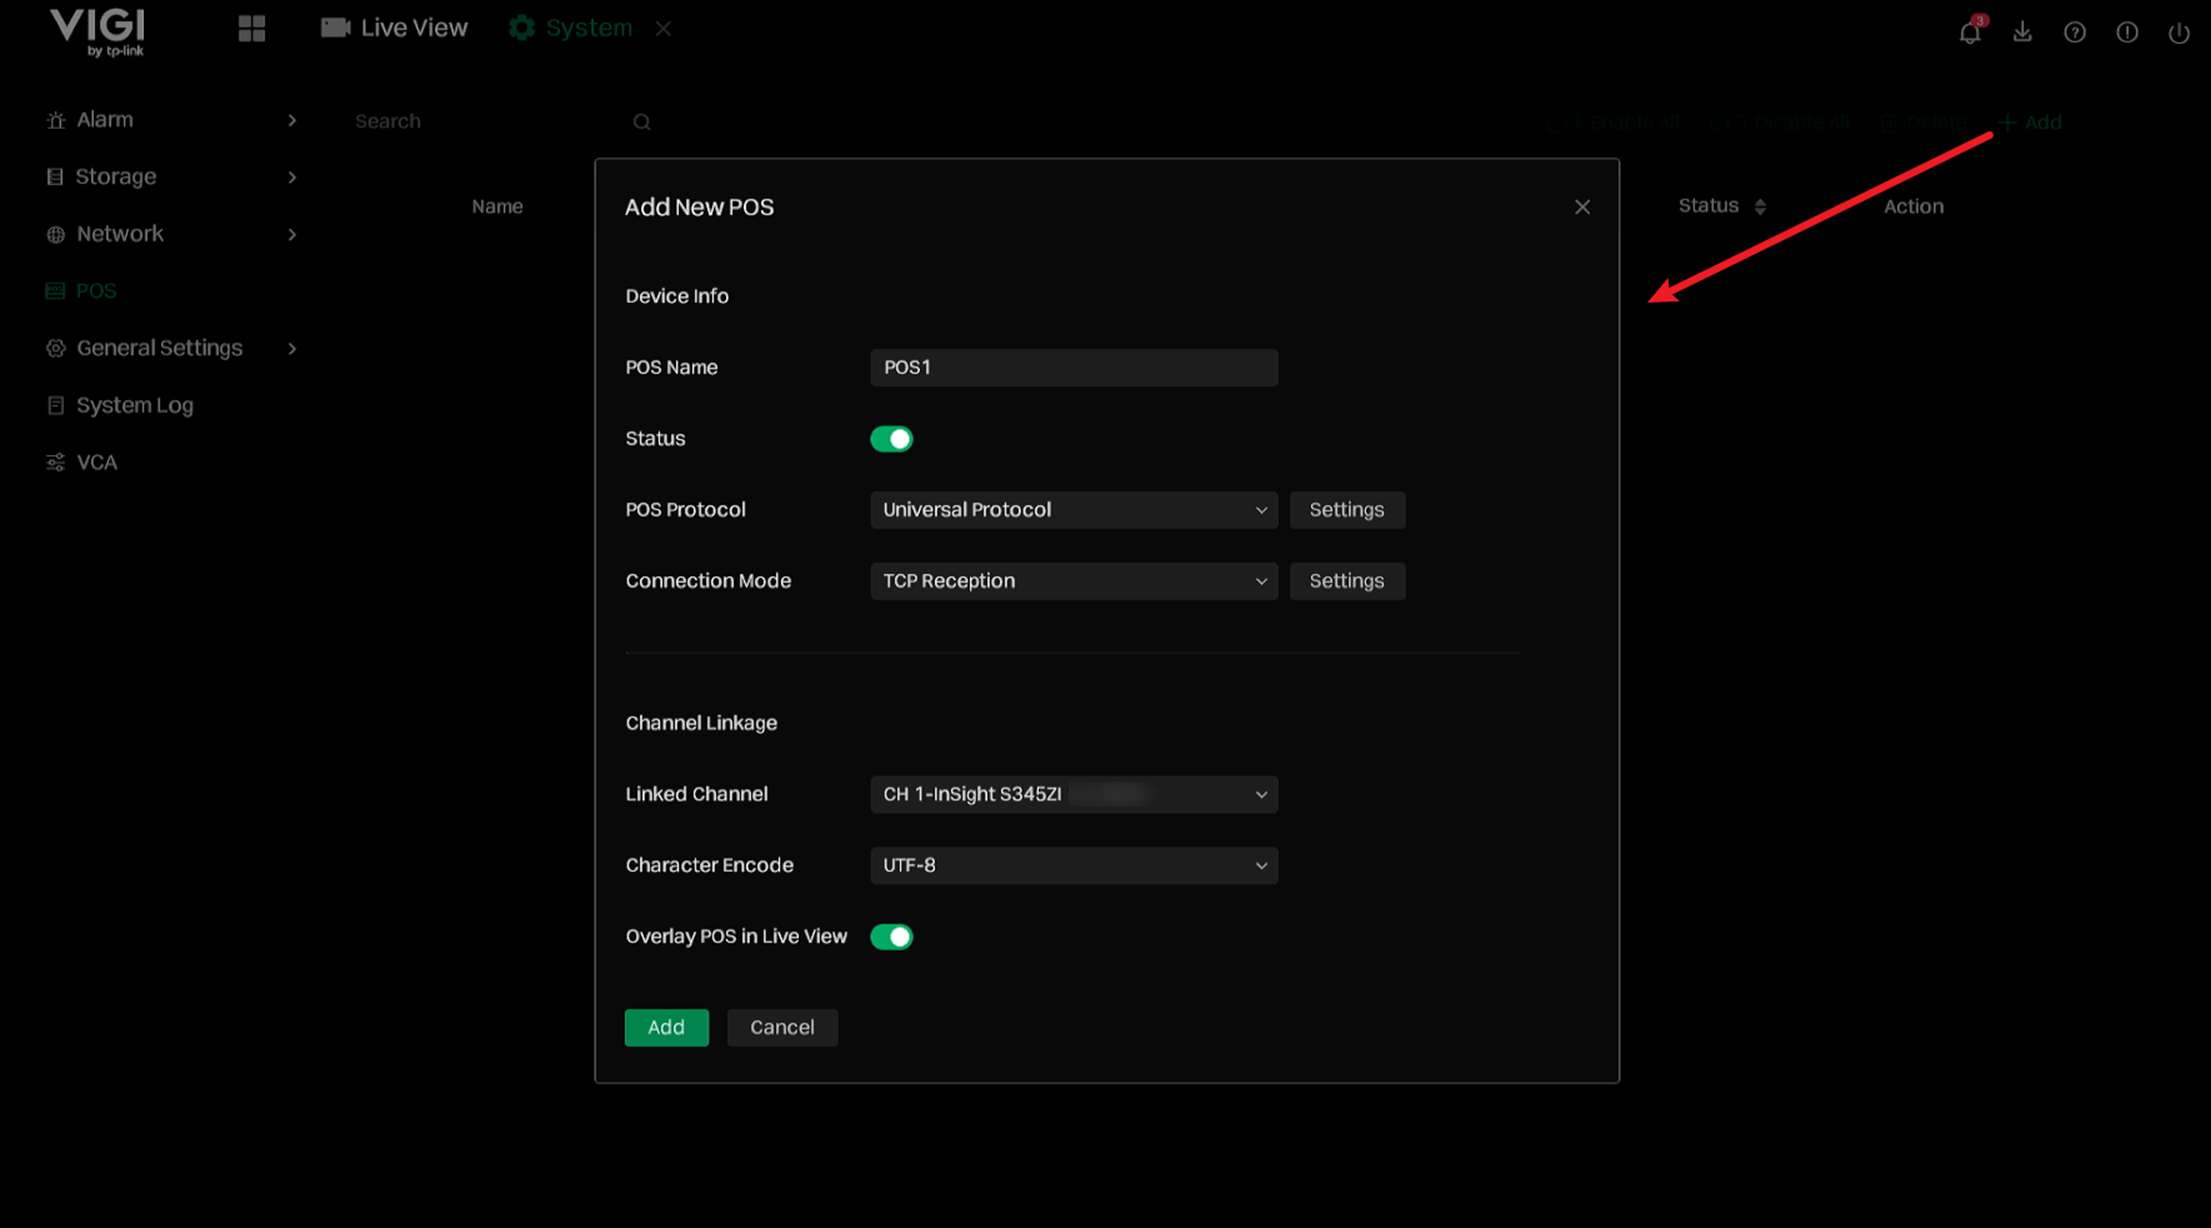Image resolution: width=2211 pixels, height=1228 pixels.
Task: Click the VIGI by tp-link logo
Action: [x=98, y=32]
